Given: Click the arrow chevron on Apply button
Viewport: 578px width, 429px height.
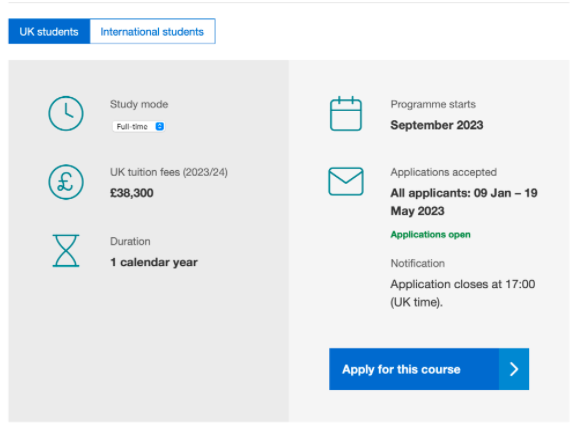Looking at the screenshot, I should pos(514,369).
